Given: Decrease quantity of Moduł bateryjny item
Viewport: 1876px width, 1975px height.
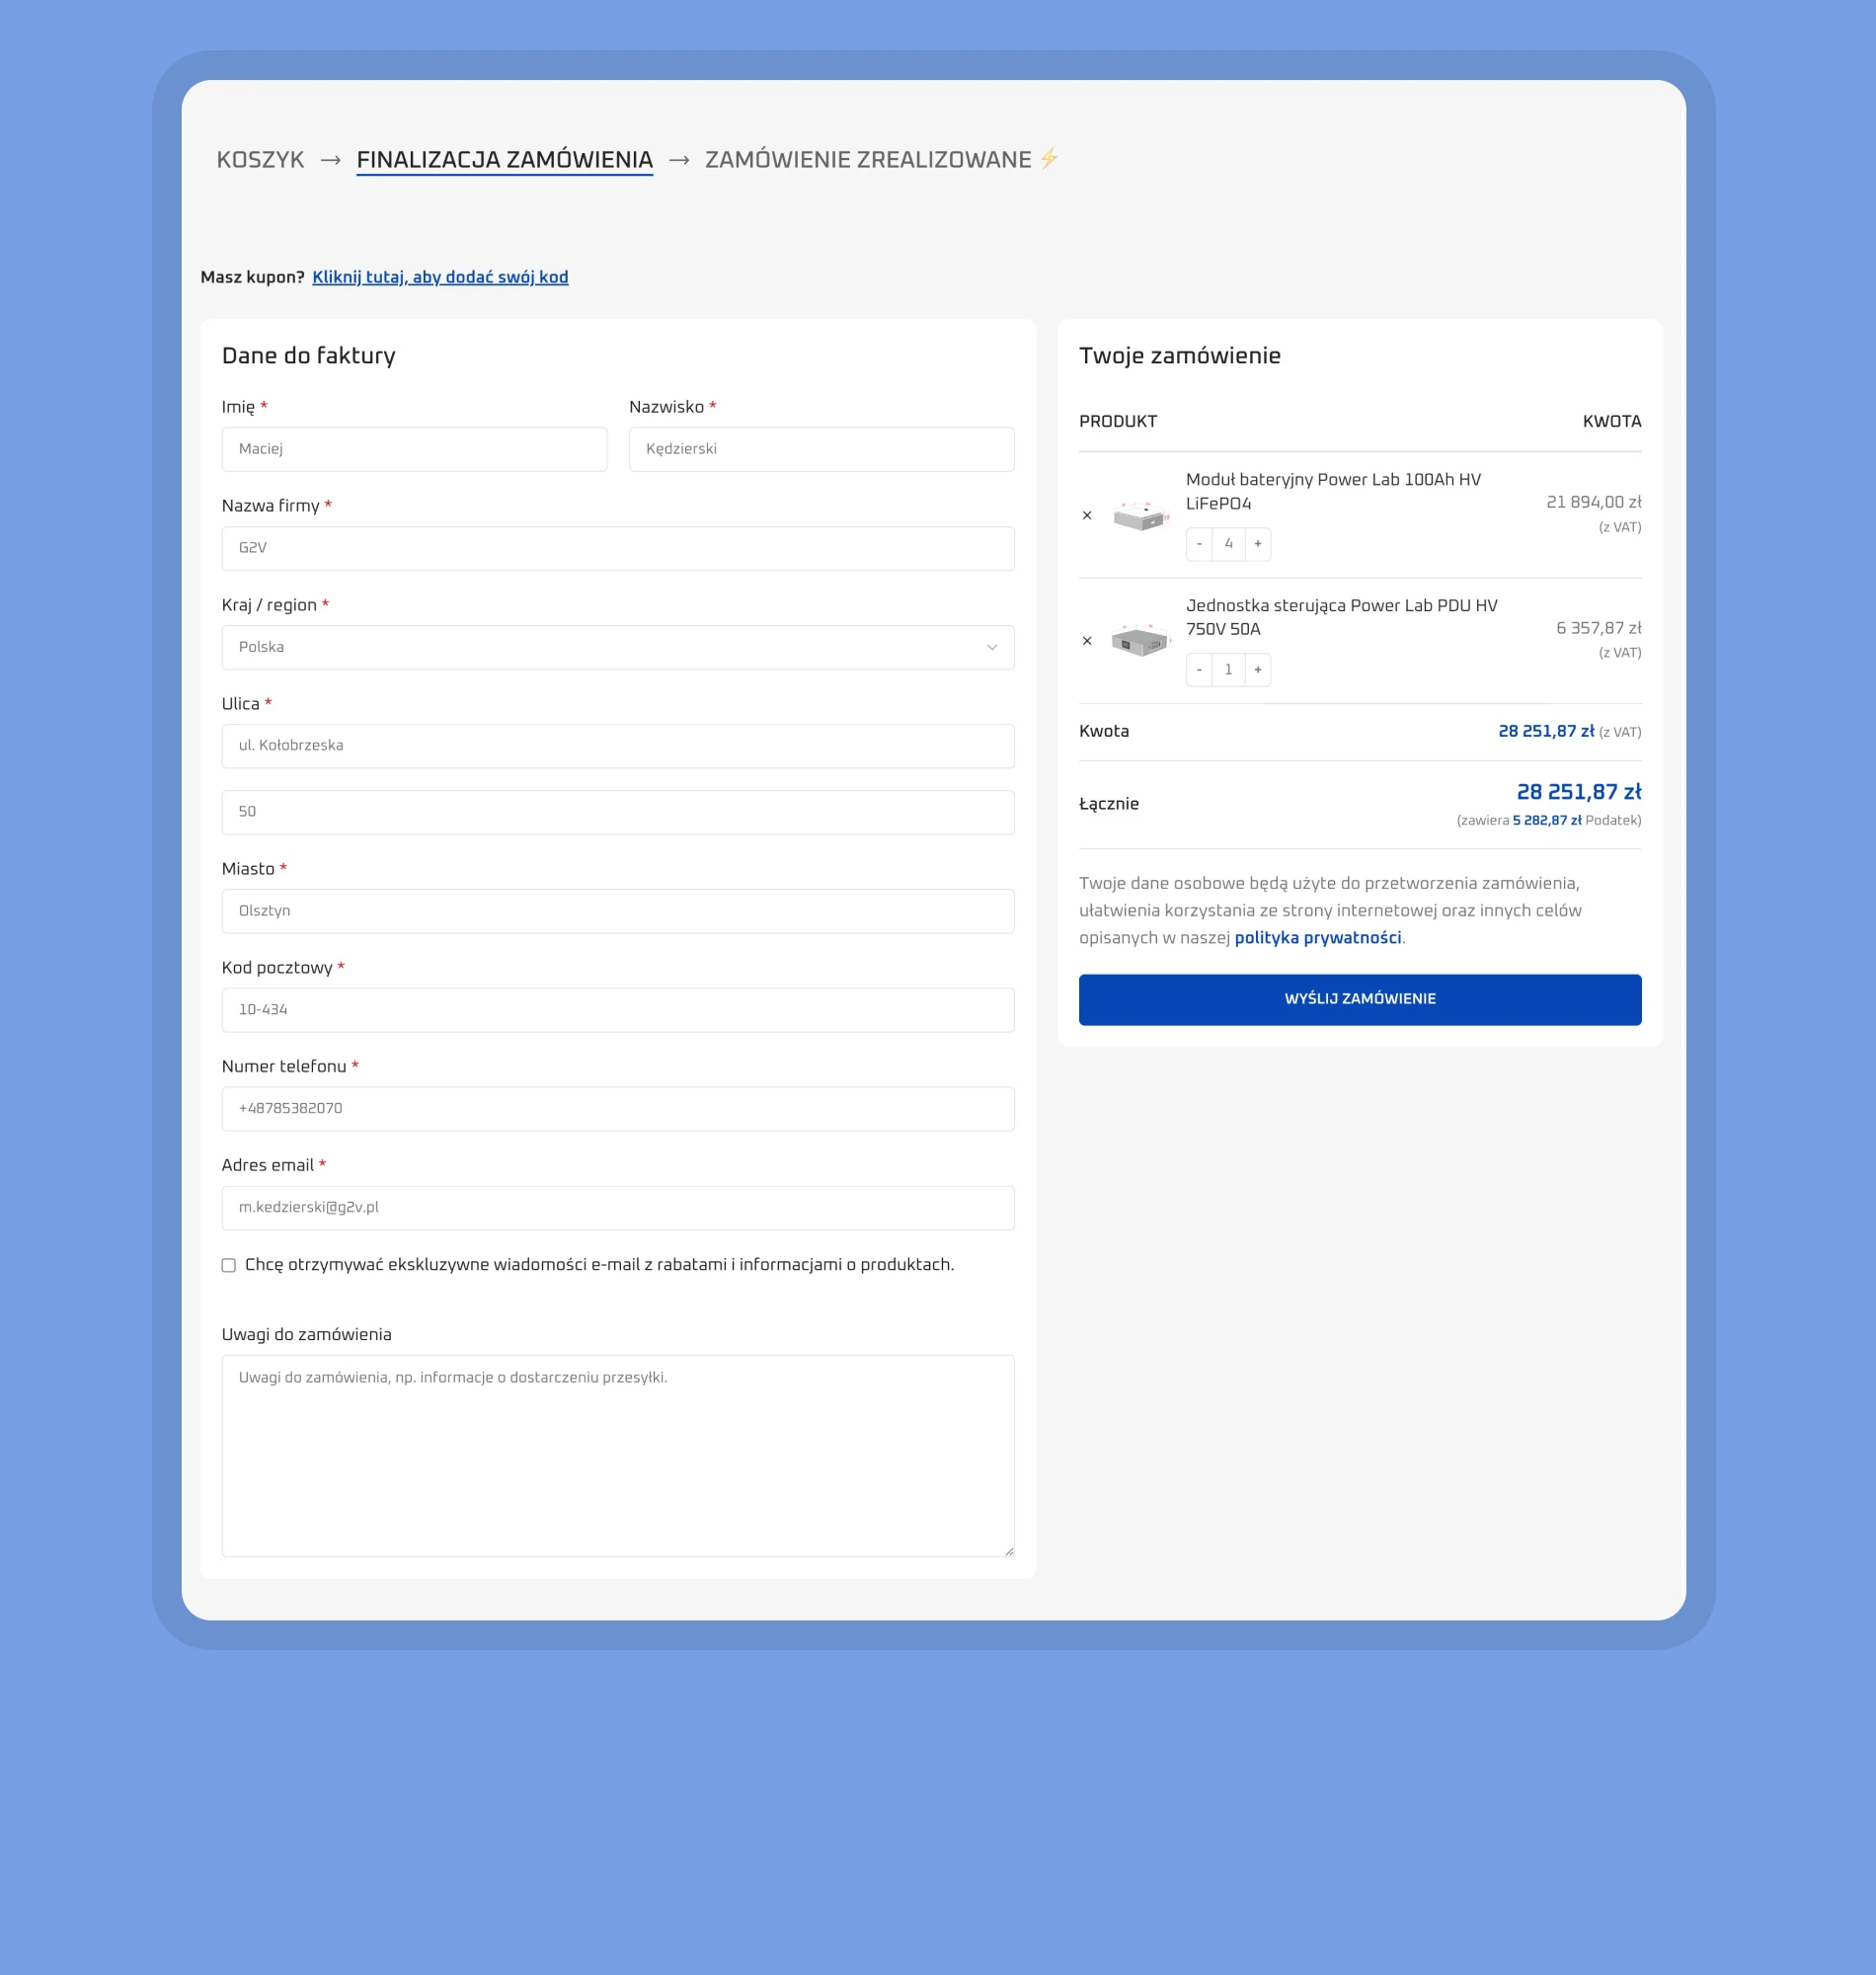Looking at the screenshot, I should click(x=1199, y=544).
